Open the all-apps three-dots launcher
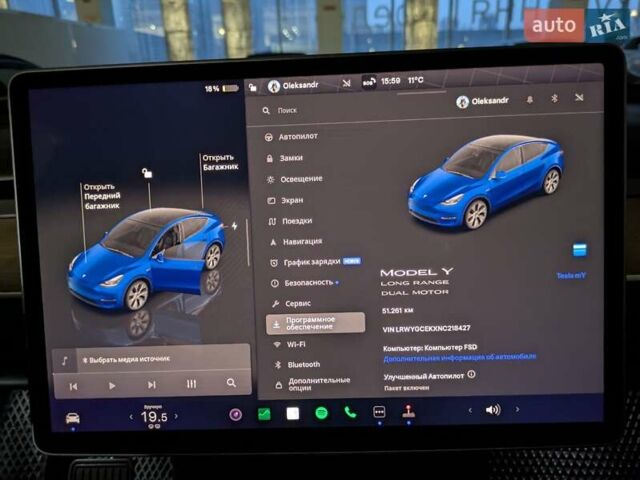Viewport: 640px width, 480px height. tap(379, 412)
